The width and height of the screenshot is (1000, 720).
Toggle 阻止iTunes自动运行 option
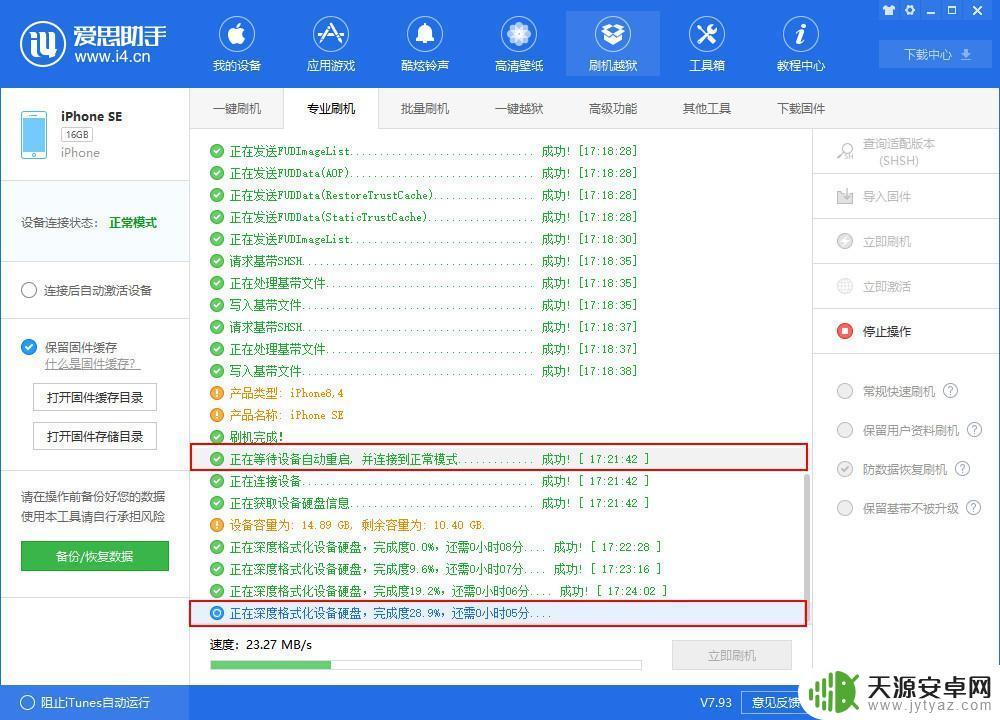tap(27, 702)
